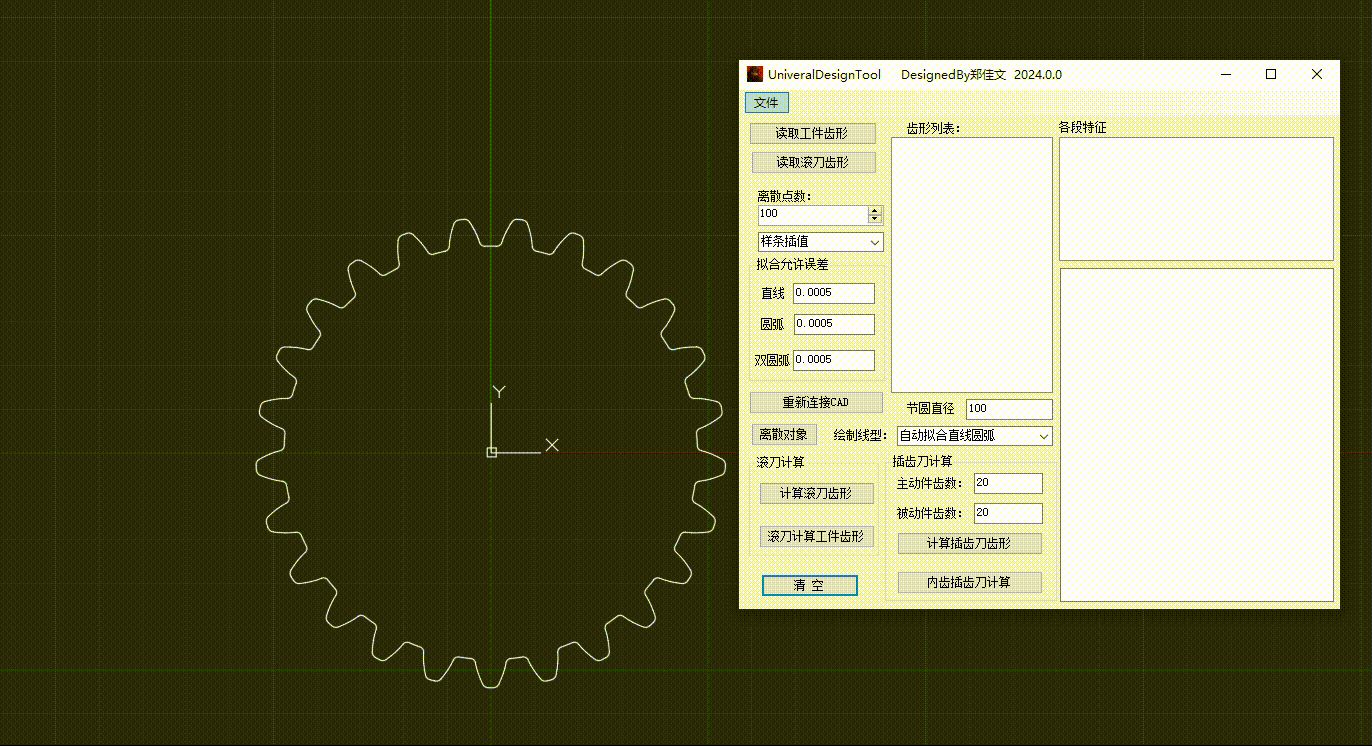Click the 双圆弧 tolerance field

click(x=834, y=360)
